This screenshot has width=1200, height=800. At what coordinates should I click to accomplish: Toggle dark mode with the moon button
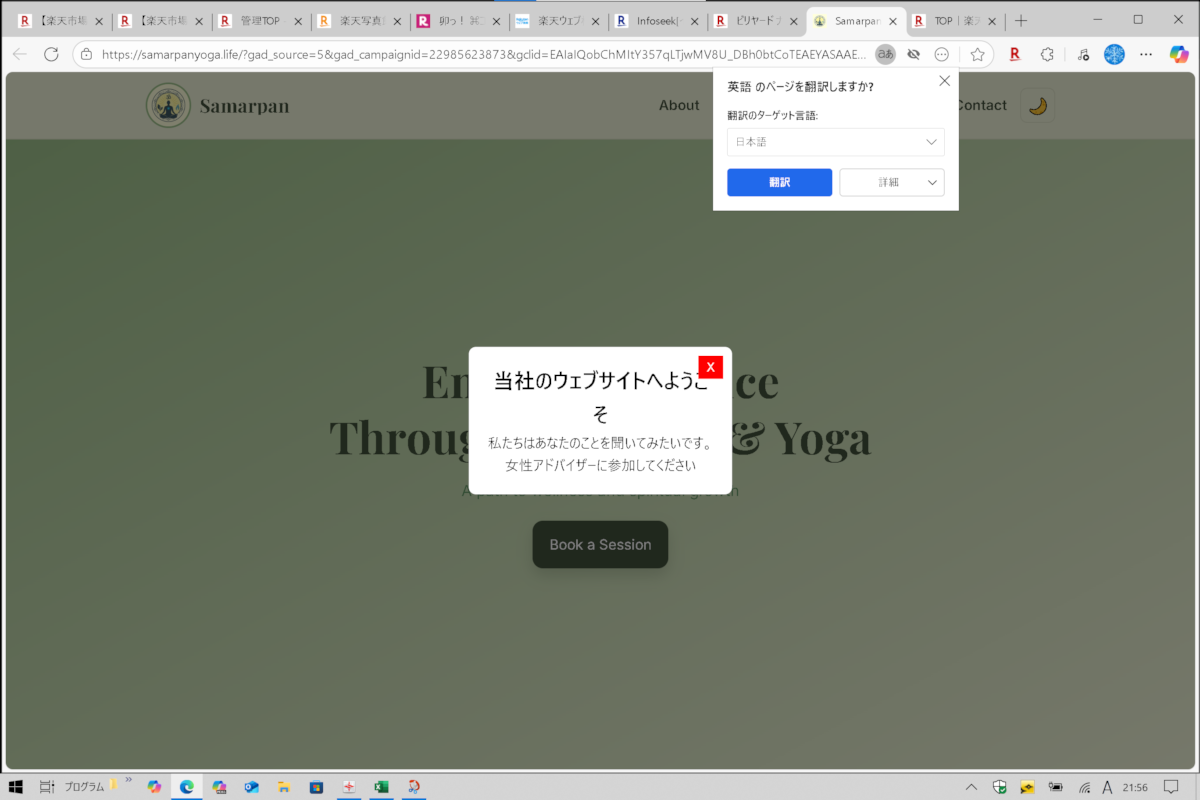pyautogui.click(x=1037, y=105)
